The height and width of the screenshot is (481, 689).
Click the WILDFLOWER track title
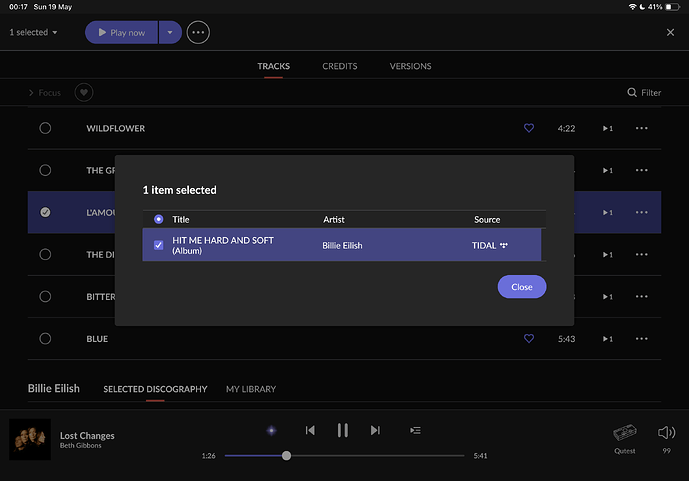click(116, 128)
